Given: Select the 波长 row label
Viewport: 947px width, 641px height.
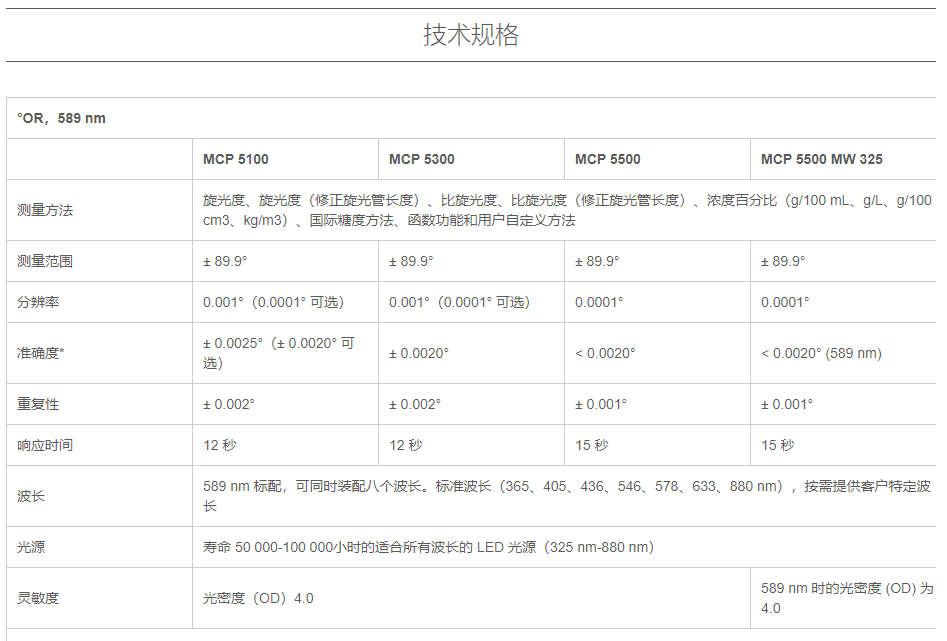Looking at the screenshot, I should coord(31,496).
